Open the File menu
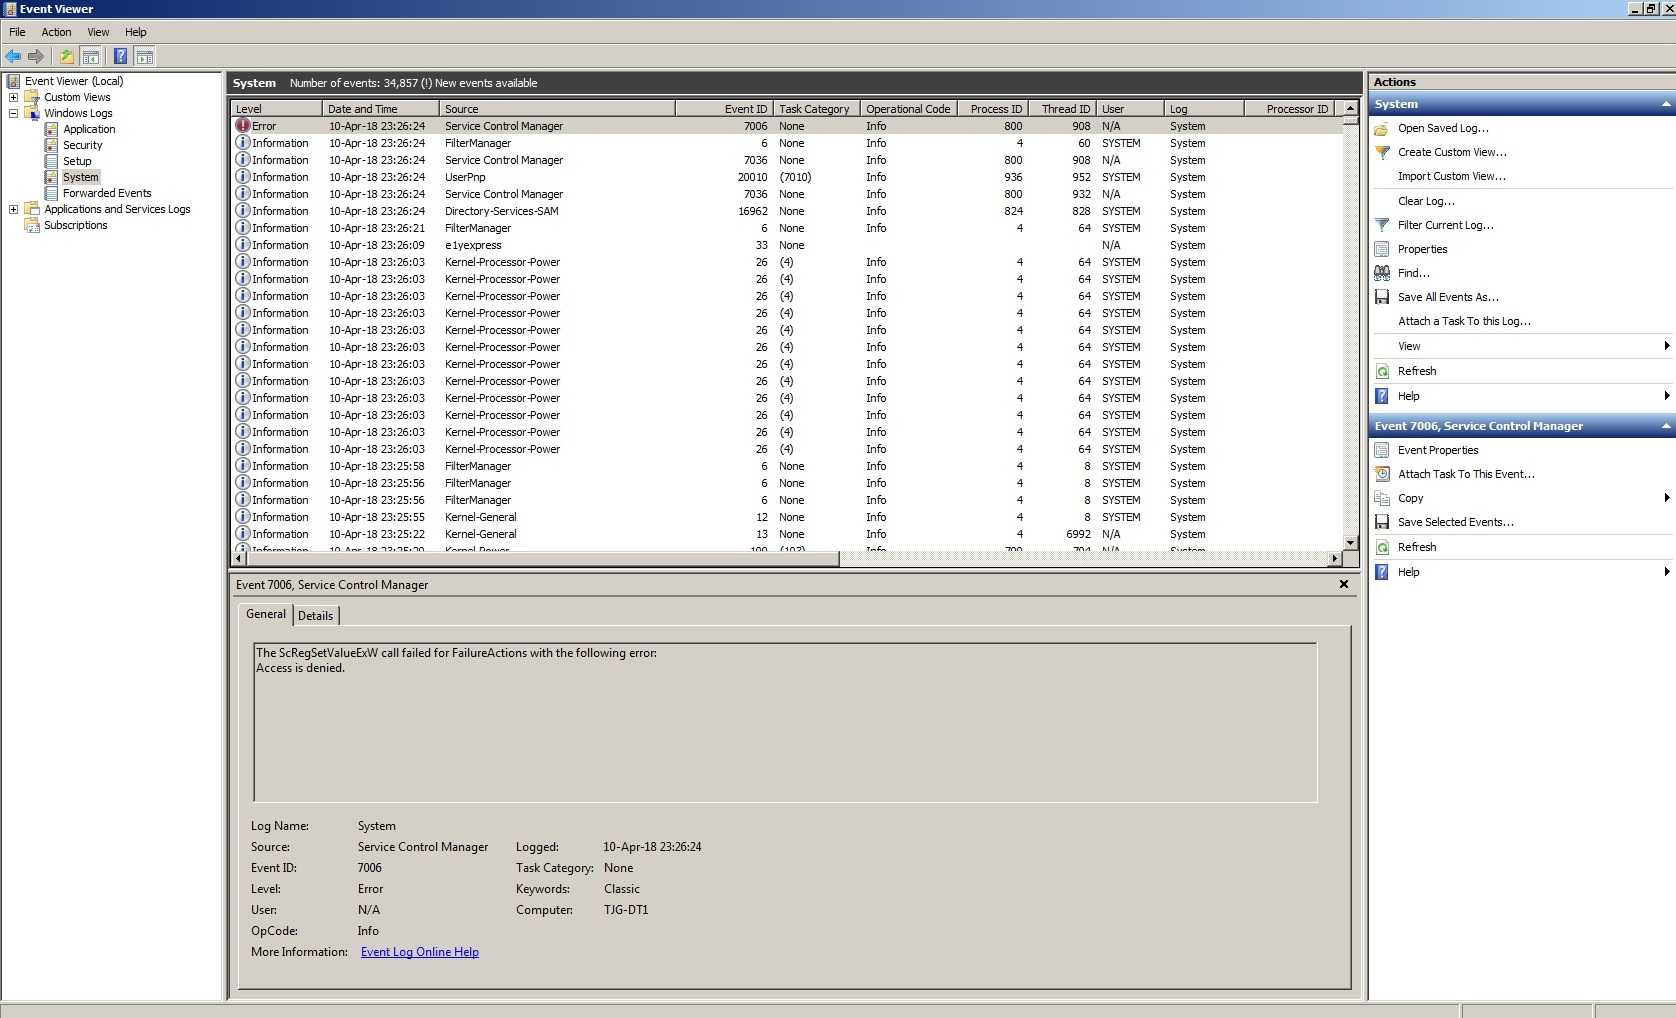The image size is (1676, 1018). point(17,32)
